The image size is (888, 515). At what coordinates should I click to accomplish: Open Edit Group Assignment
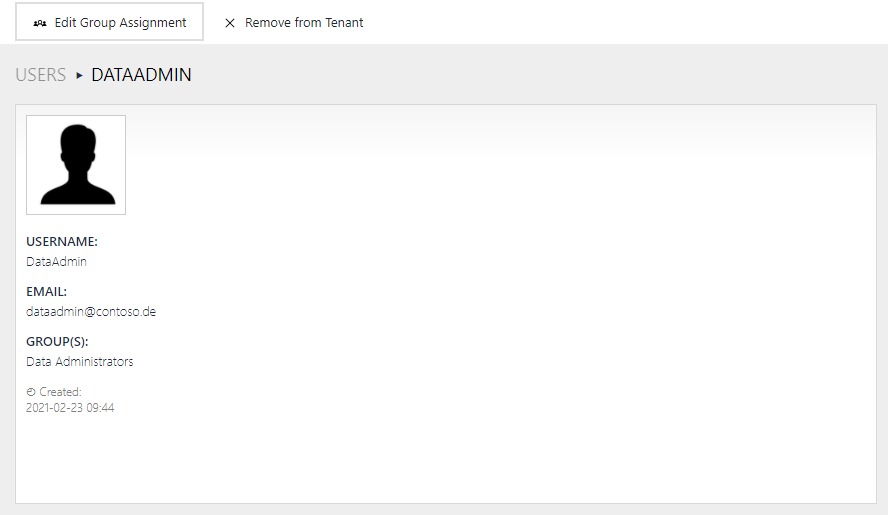click(x=109, y=22)
